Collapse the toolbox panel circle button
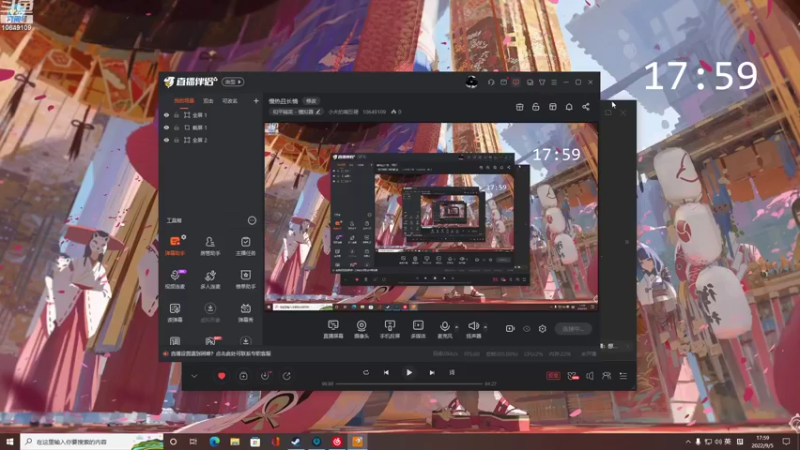The image size is (800, 450). tap(252, 220)
